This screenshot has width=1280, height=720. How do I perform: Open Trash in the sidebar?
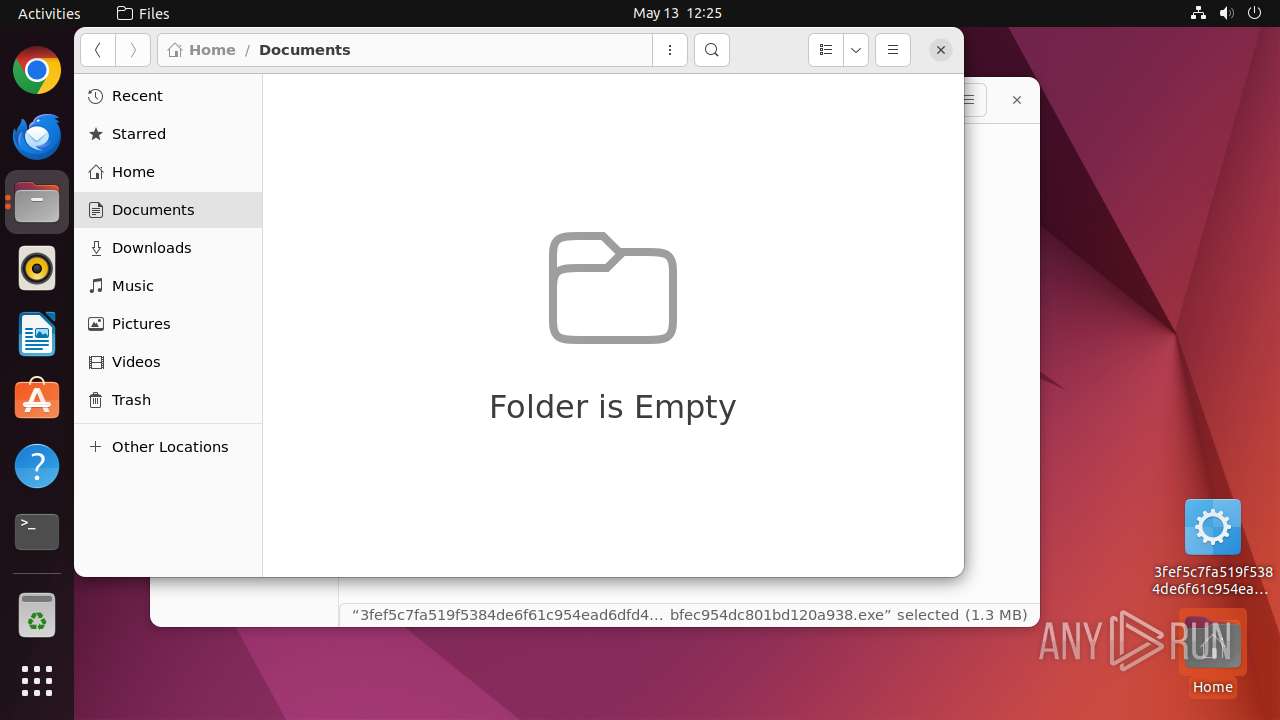pos(168,400)
